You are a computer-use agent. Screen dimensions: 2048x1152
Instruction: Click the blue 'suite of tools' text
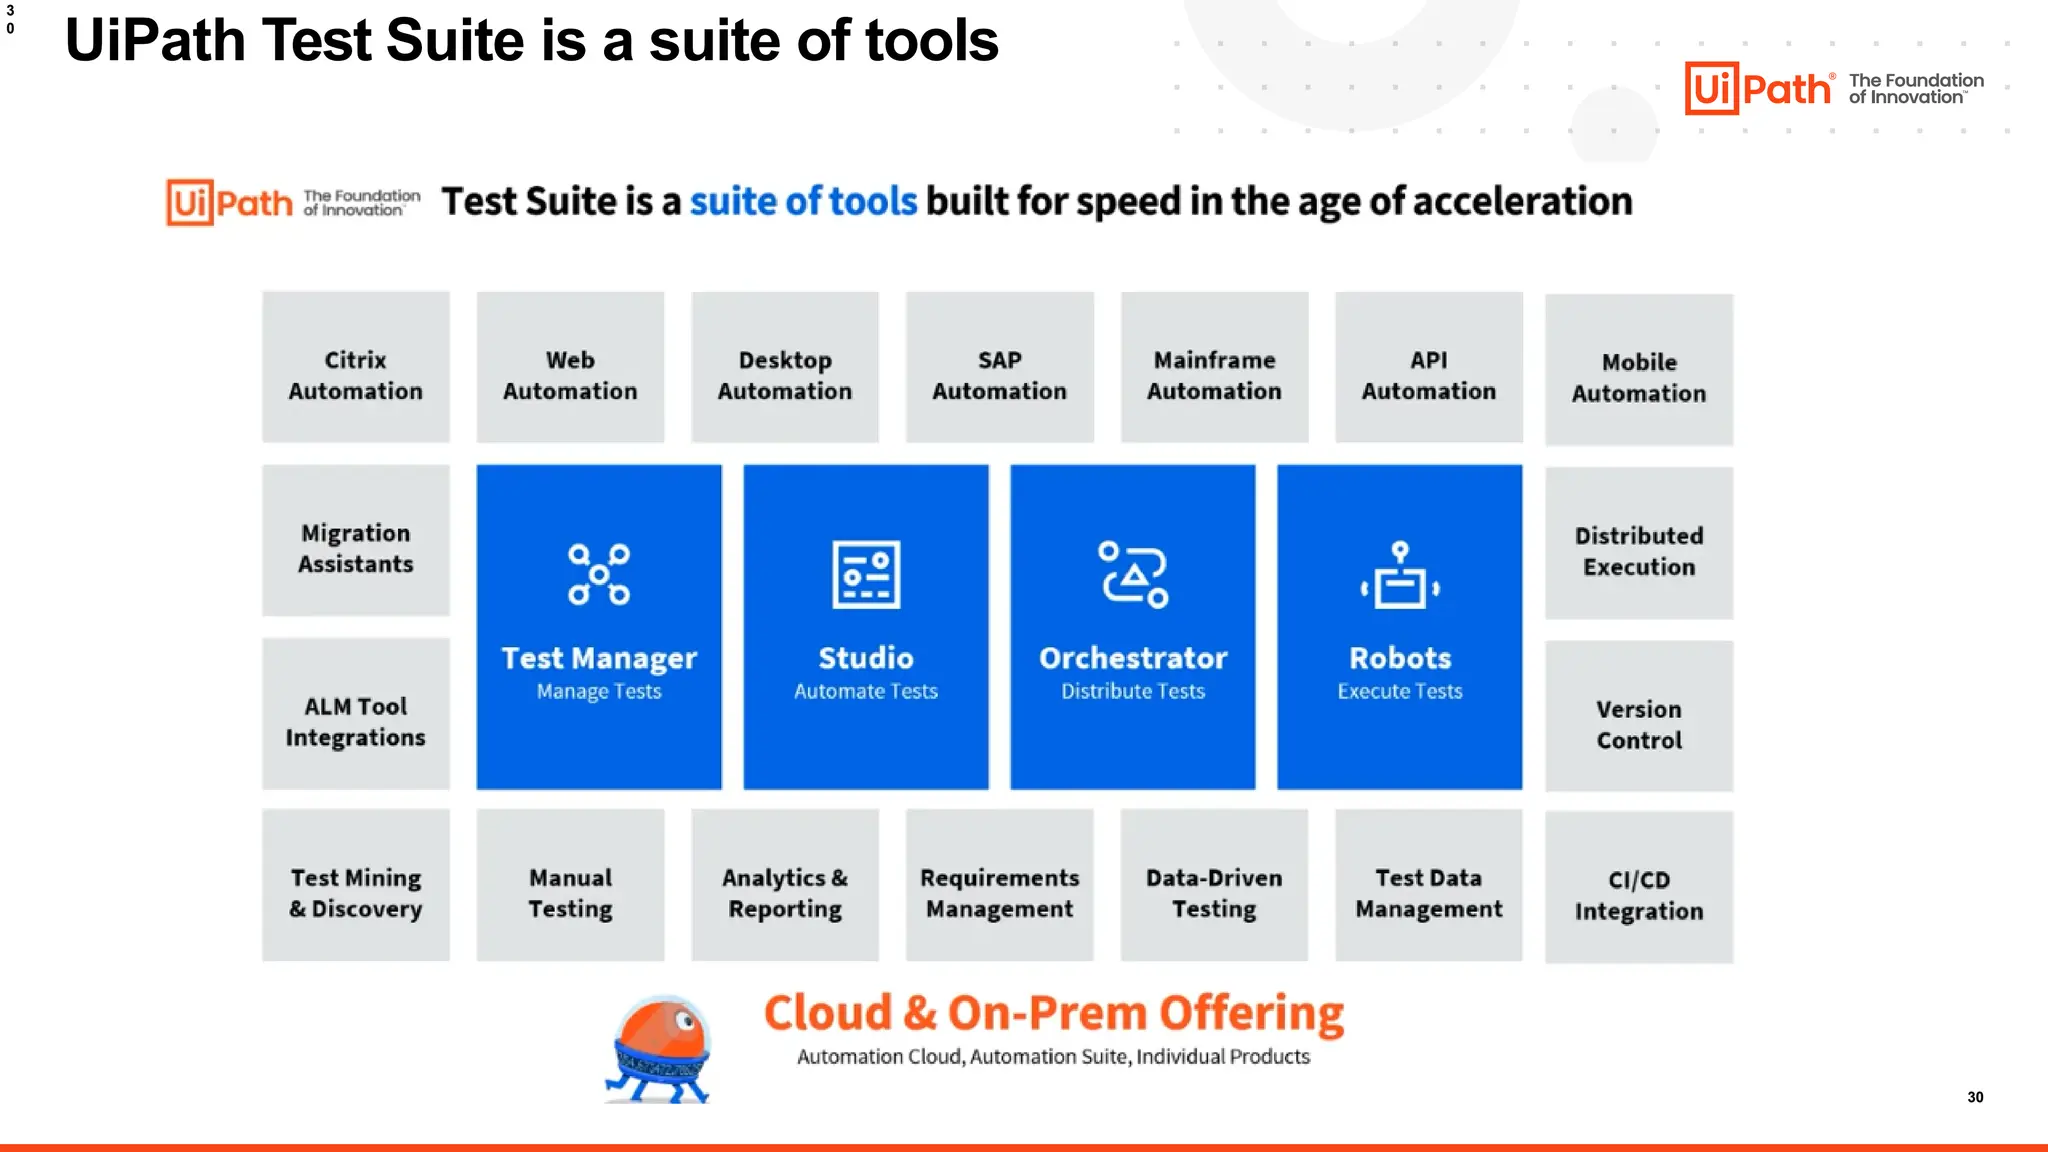pyautogui.click(x=803, y=201)
